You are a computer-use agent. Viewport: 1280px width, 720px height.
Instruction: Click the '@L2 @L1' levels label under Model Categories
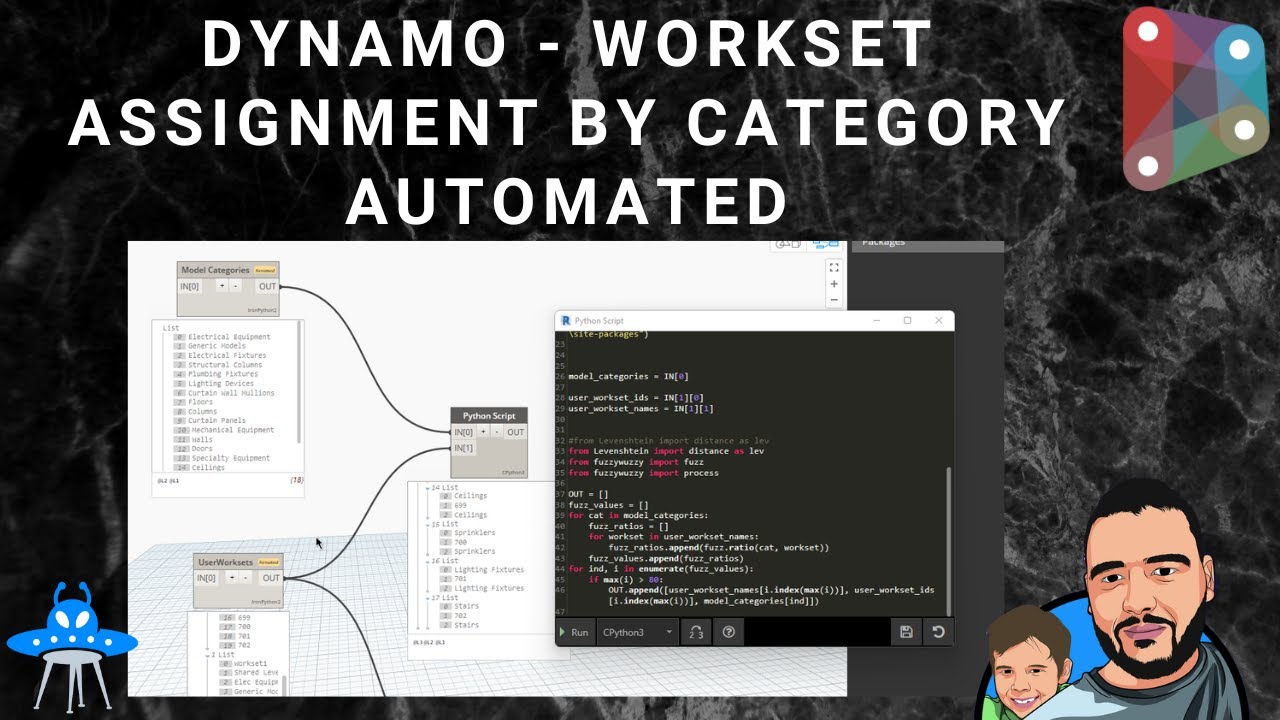click(x=168, y=481)
